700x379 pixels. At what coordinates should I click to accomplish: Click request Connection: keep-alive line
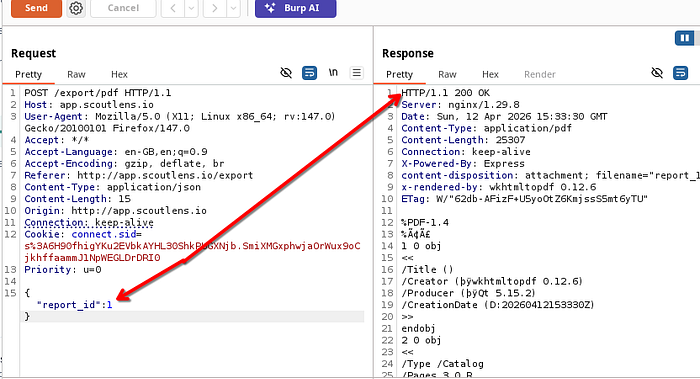(89, 222)
